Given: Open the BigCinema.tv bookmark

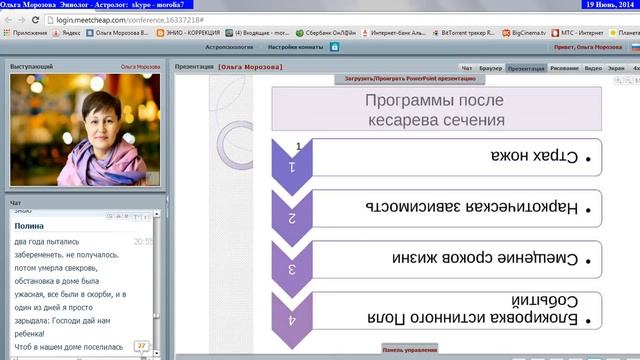Looking at the screenshot, I should pyautogui.click(x=524, y=33).
